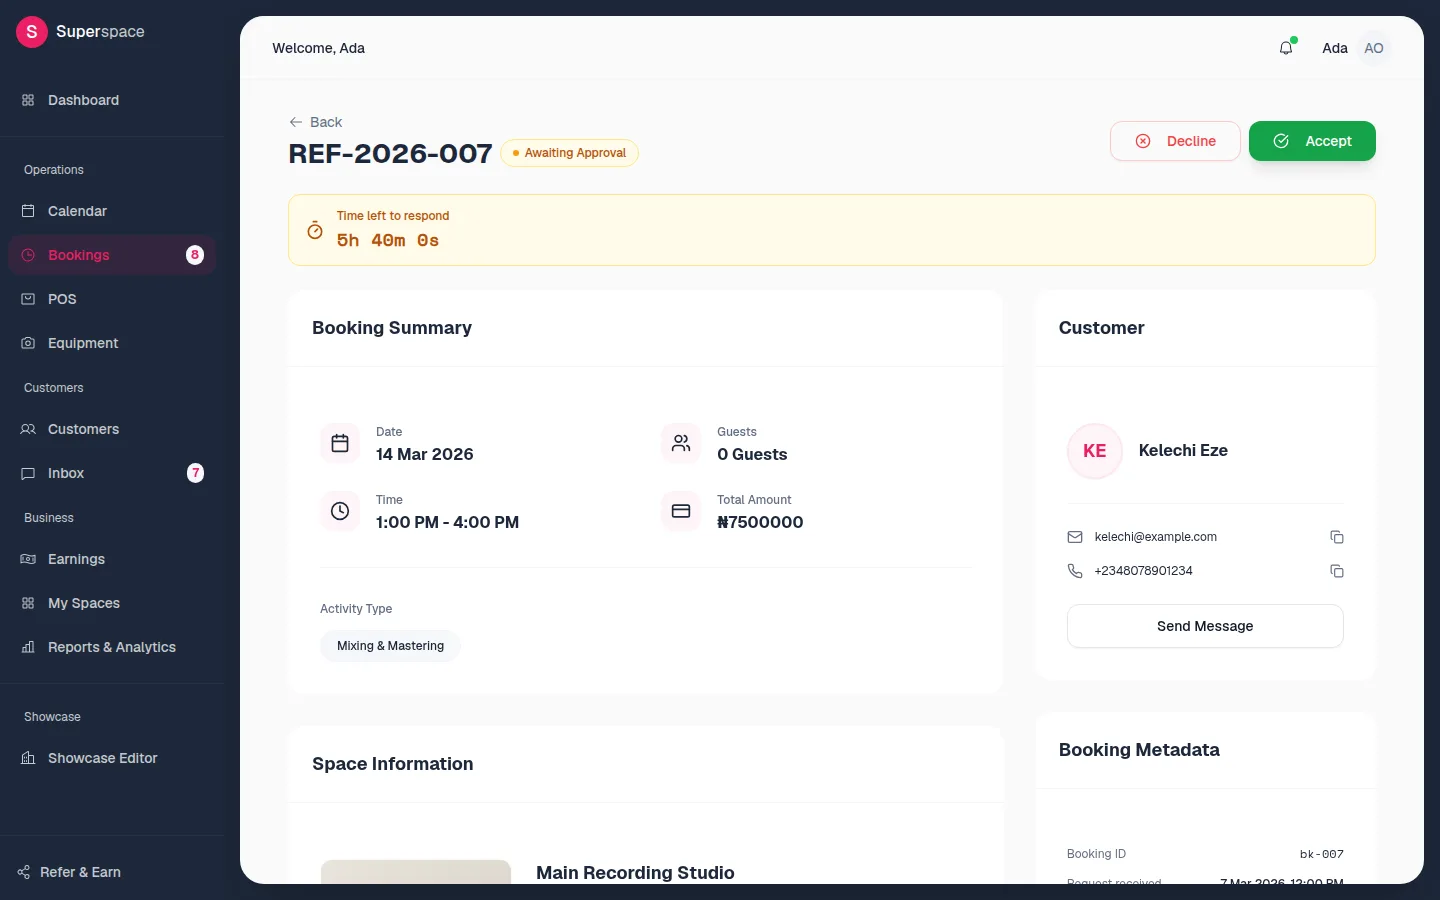Open the AO user avatar
The height and width of the screenshot is (900, 1440).
coord(1374,48)
